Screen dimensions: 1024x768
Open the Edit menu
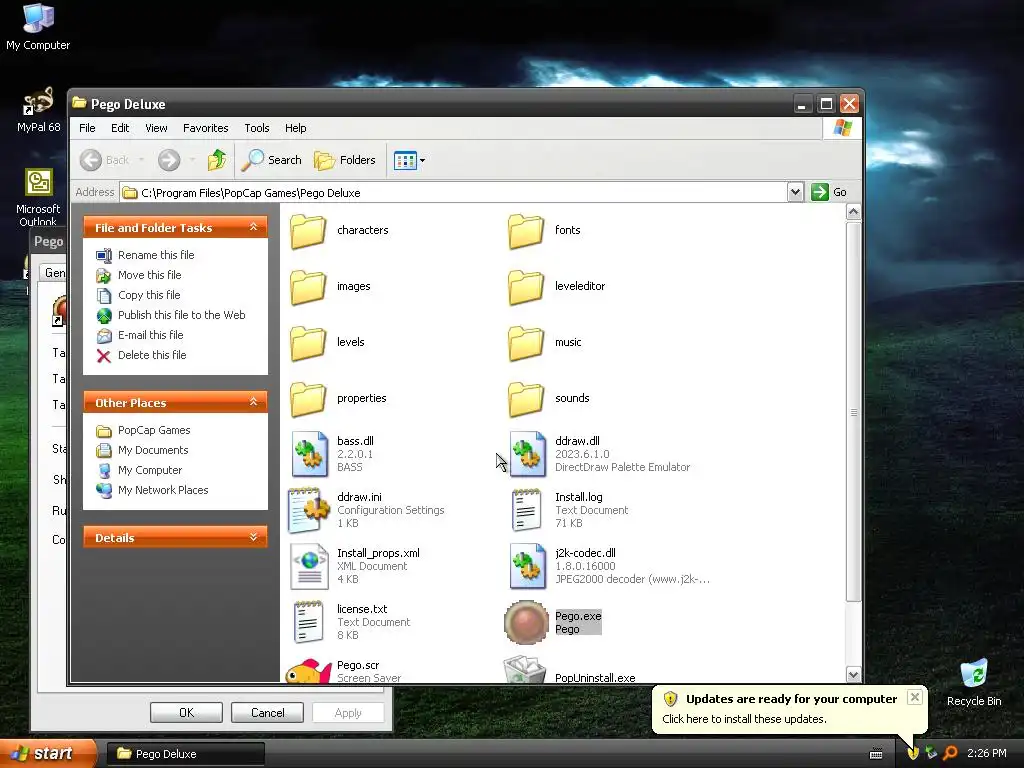point(120,128)
